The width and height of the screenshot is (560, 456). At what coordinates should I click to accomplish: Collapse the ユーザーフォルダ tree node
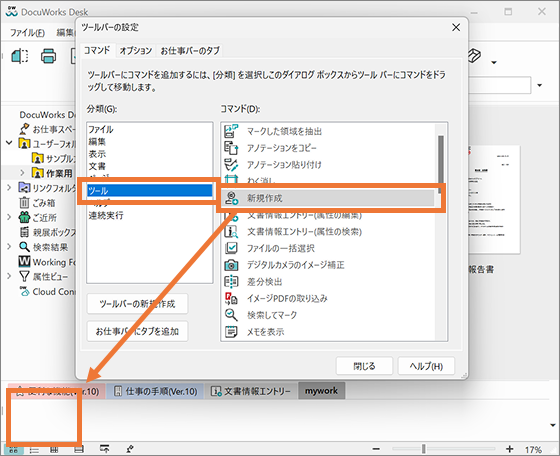[x=9, y=143]
